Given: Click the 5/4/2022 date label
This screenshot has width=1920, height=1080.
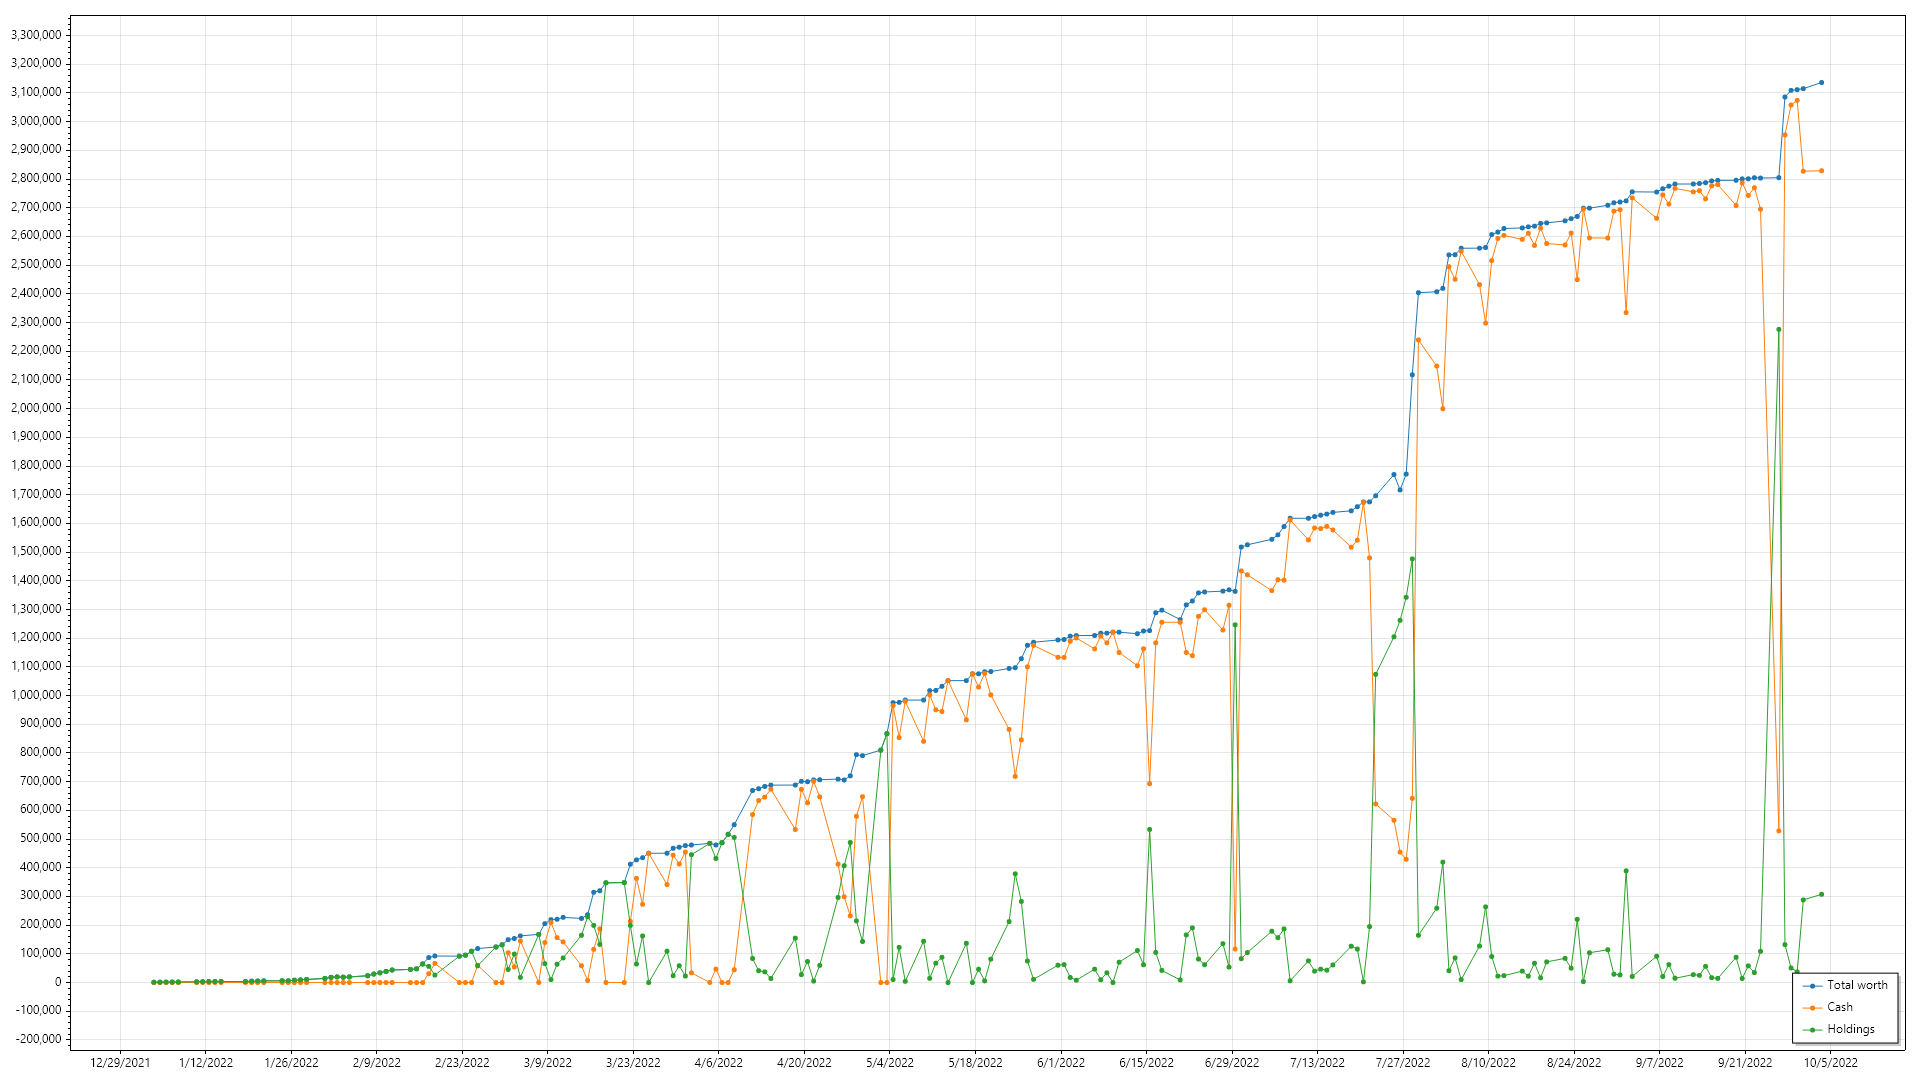Looking at the screenshot, I should pos(890,1063).
